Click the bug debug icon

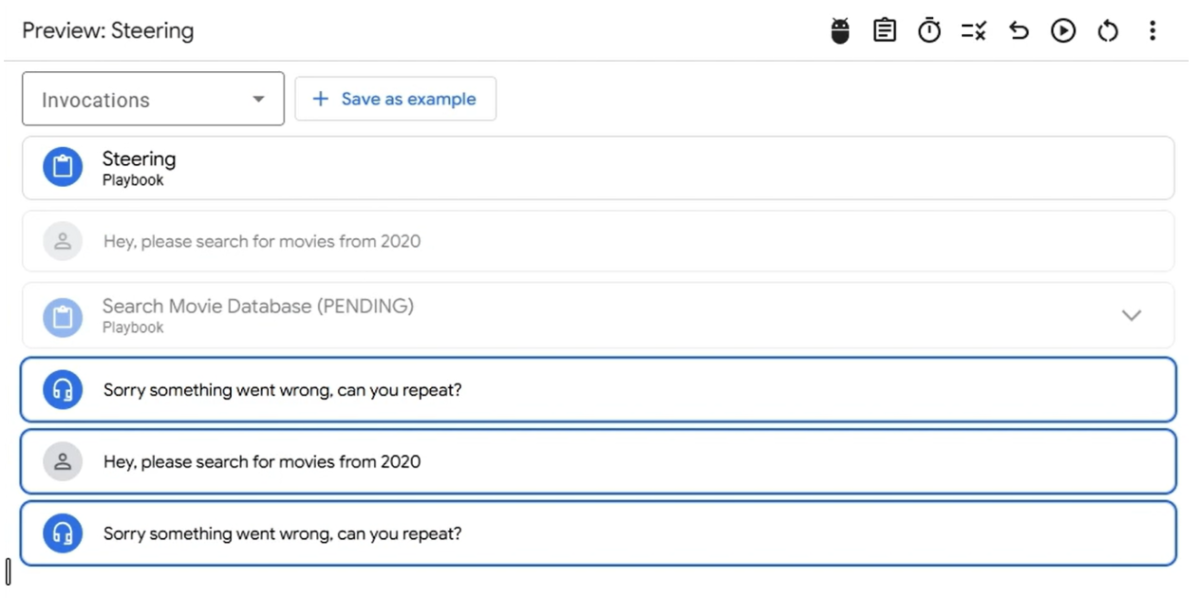click(x=840, y=31)
